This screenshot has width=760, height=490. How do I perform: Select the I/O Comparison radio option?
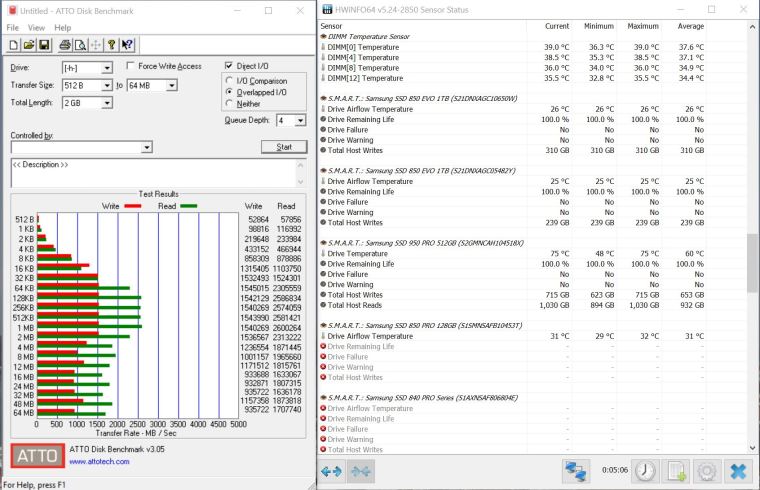click(229, 80)
